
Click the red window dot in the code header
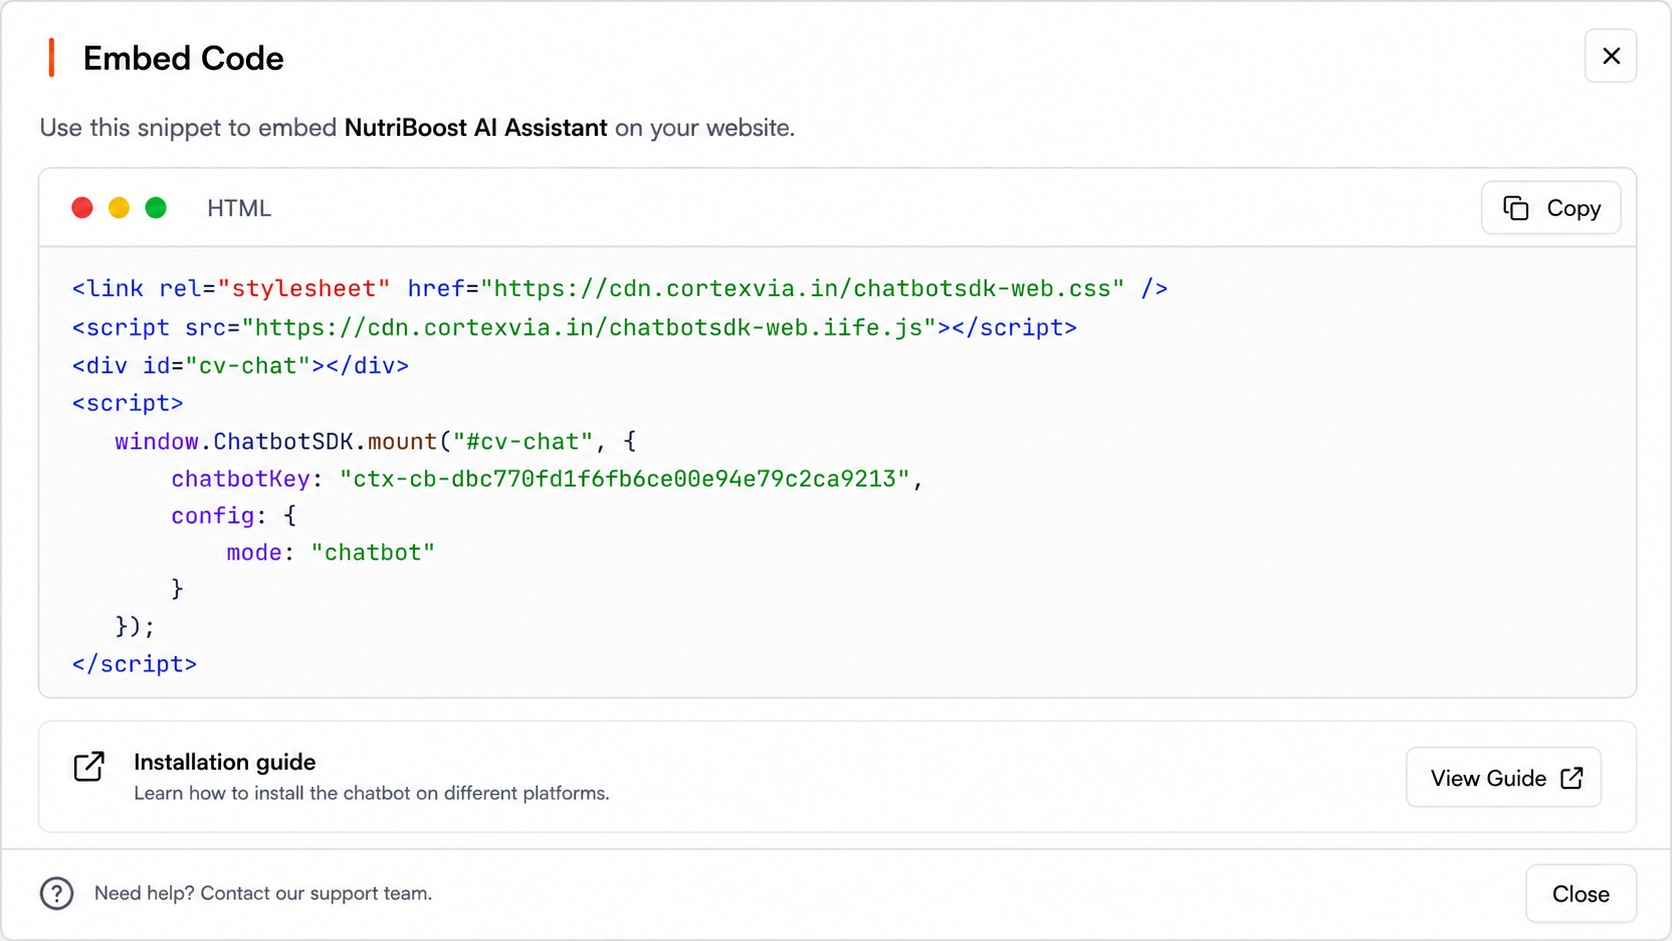(82, 208)
